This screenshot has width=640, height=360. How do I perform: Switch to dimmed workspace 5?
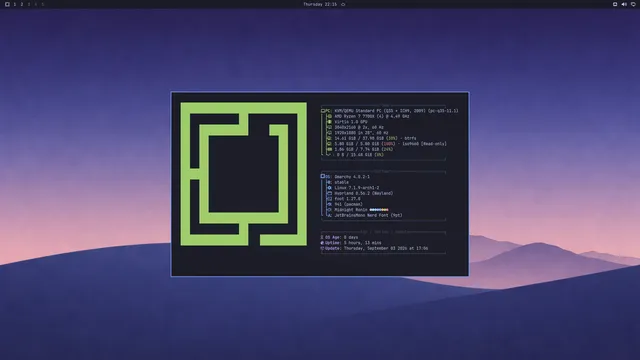[42, 4]
